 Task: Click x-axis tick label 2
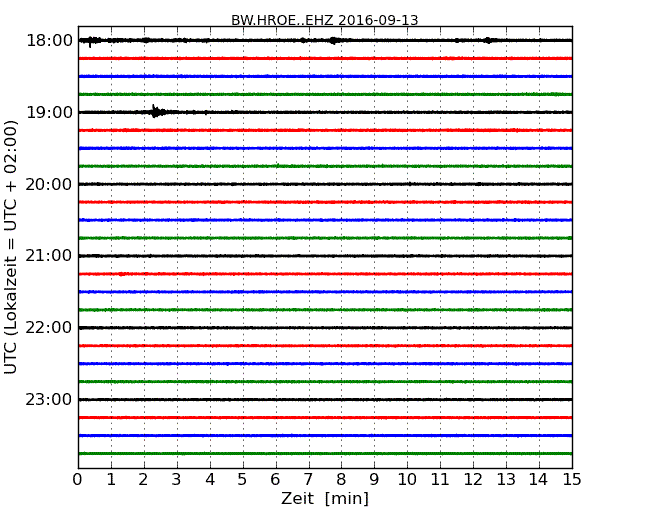point(143,480)
